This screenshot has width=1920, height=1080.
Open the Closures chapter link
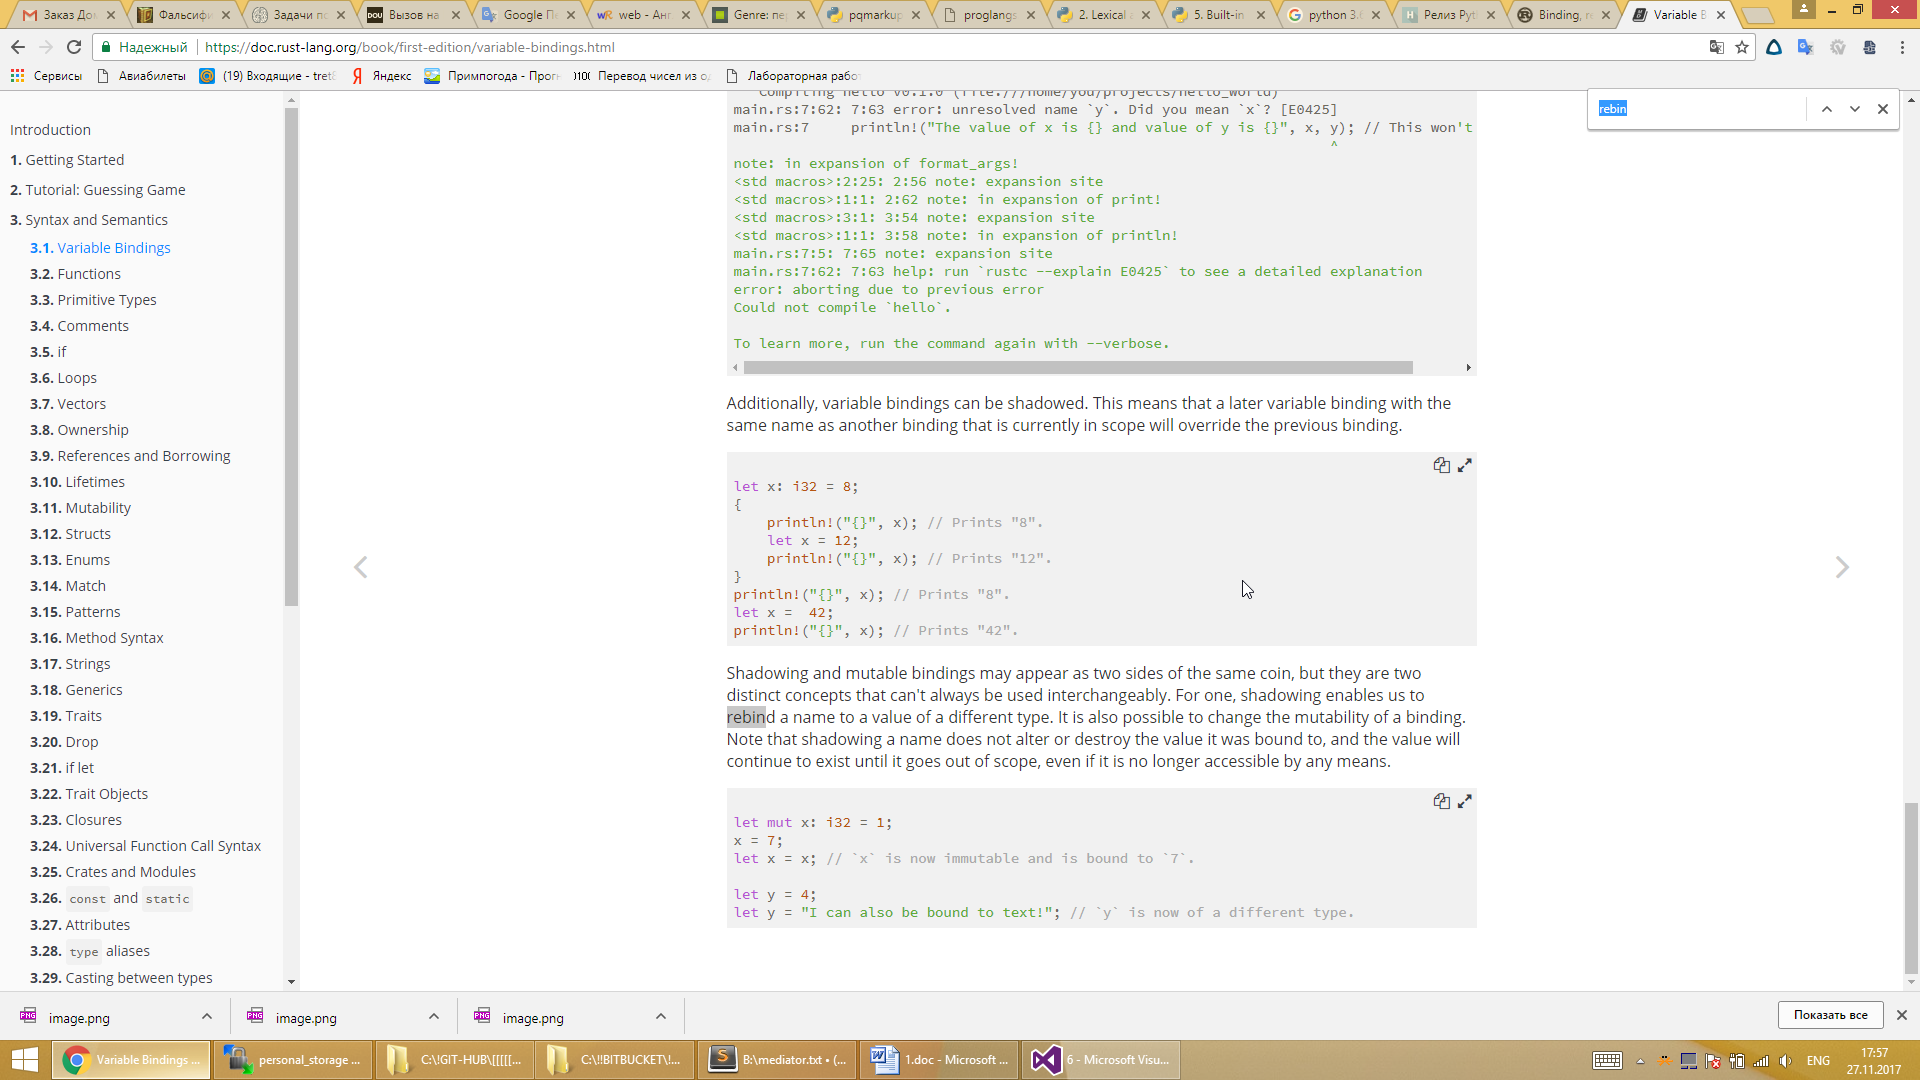point(93,820)
